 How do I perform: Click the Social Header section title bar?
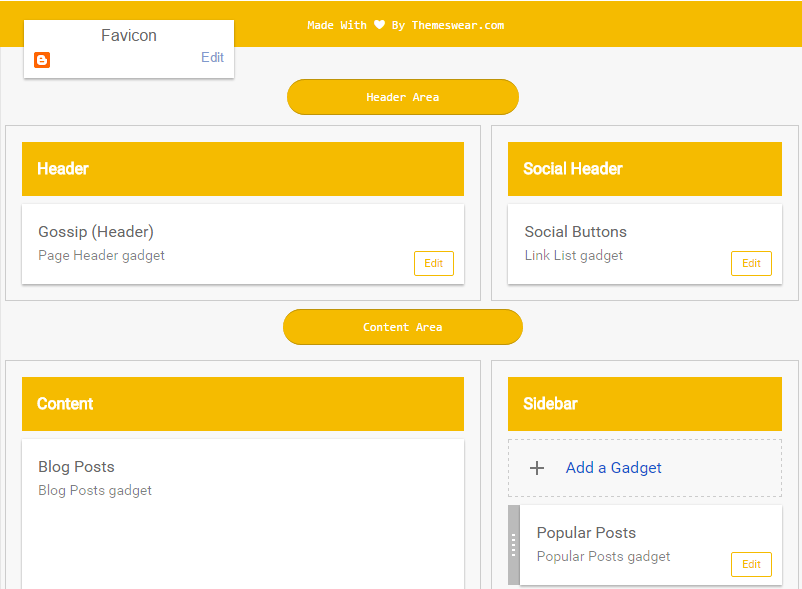click(x=644, y=169)
